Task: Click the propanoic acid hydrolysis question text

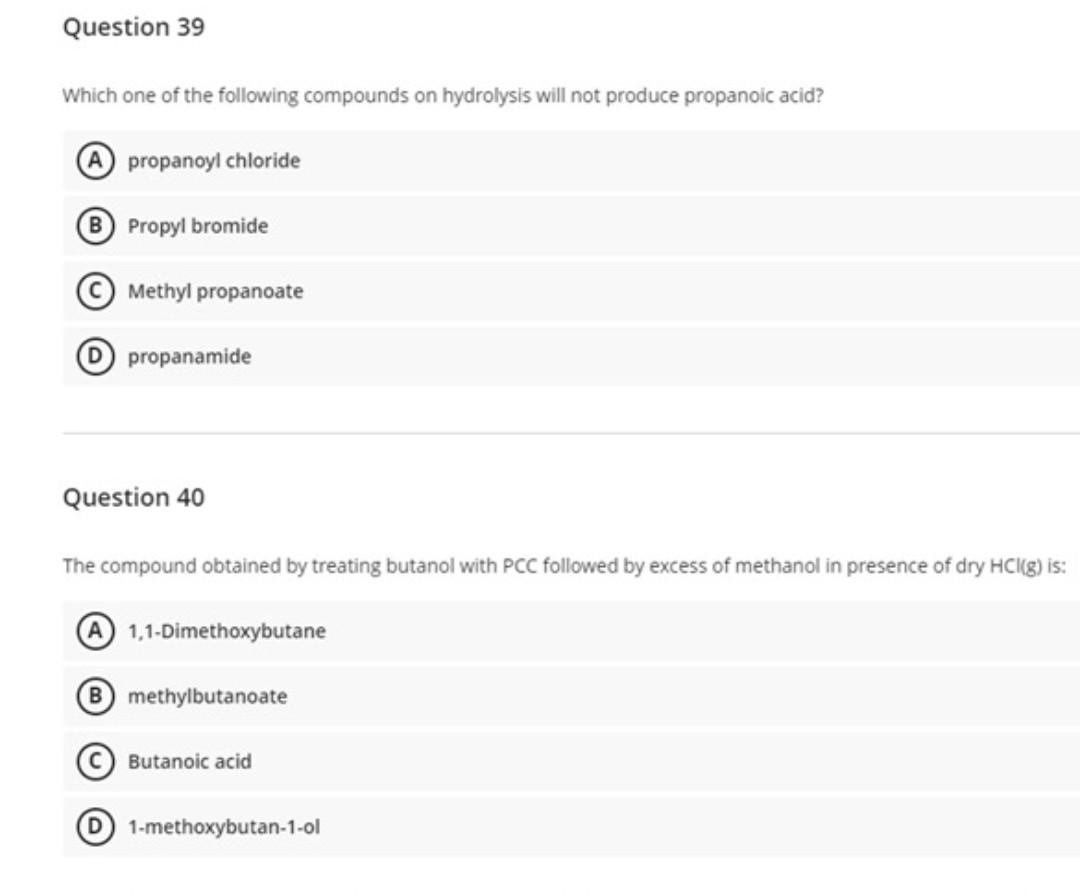Action: click(x=442, y=97)
